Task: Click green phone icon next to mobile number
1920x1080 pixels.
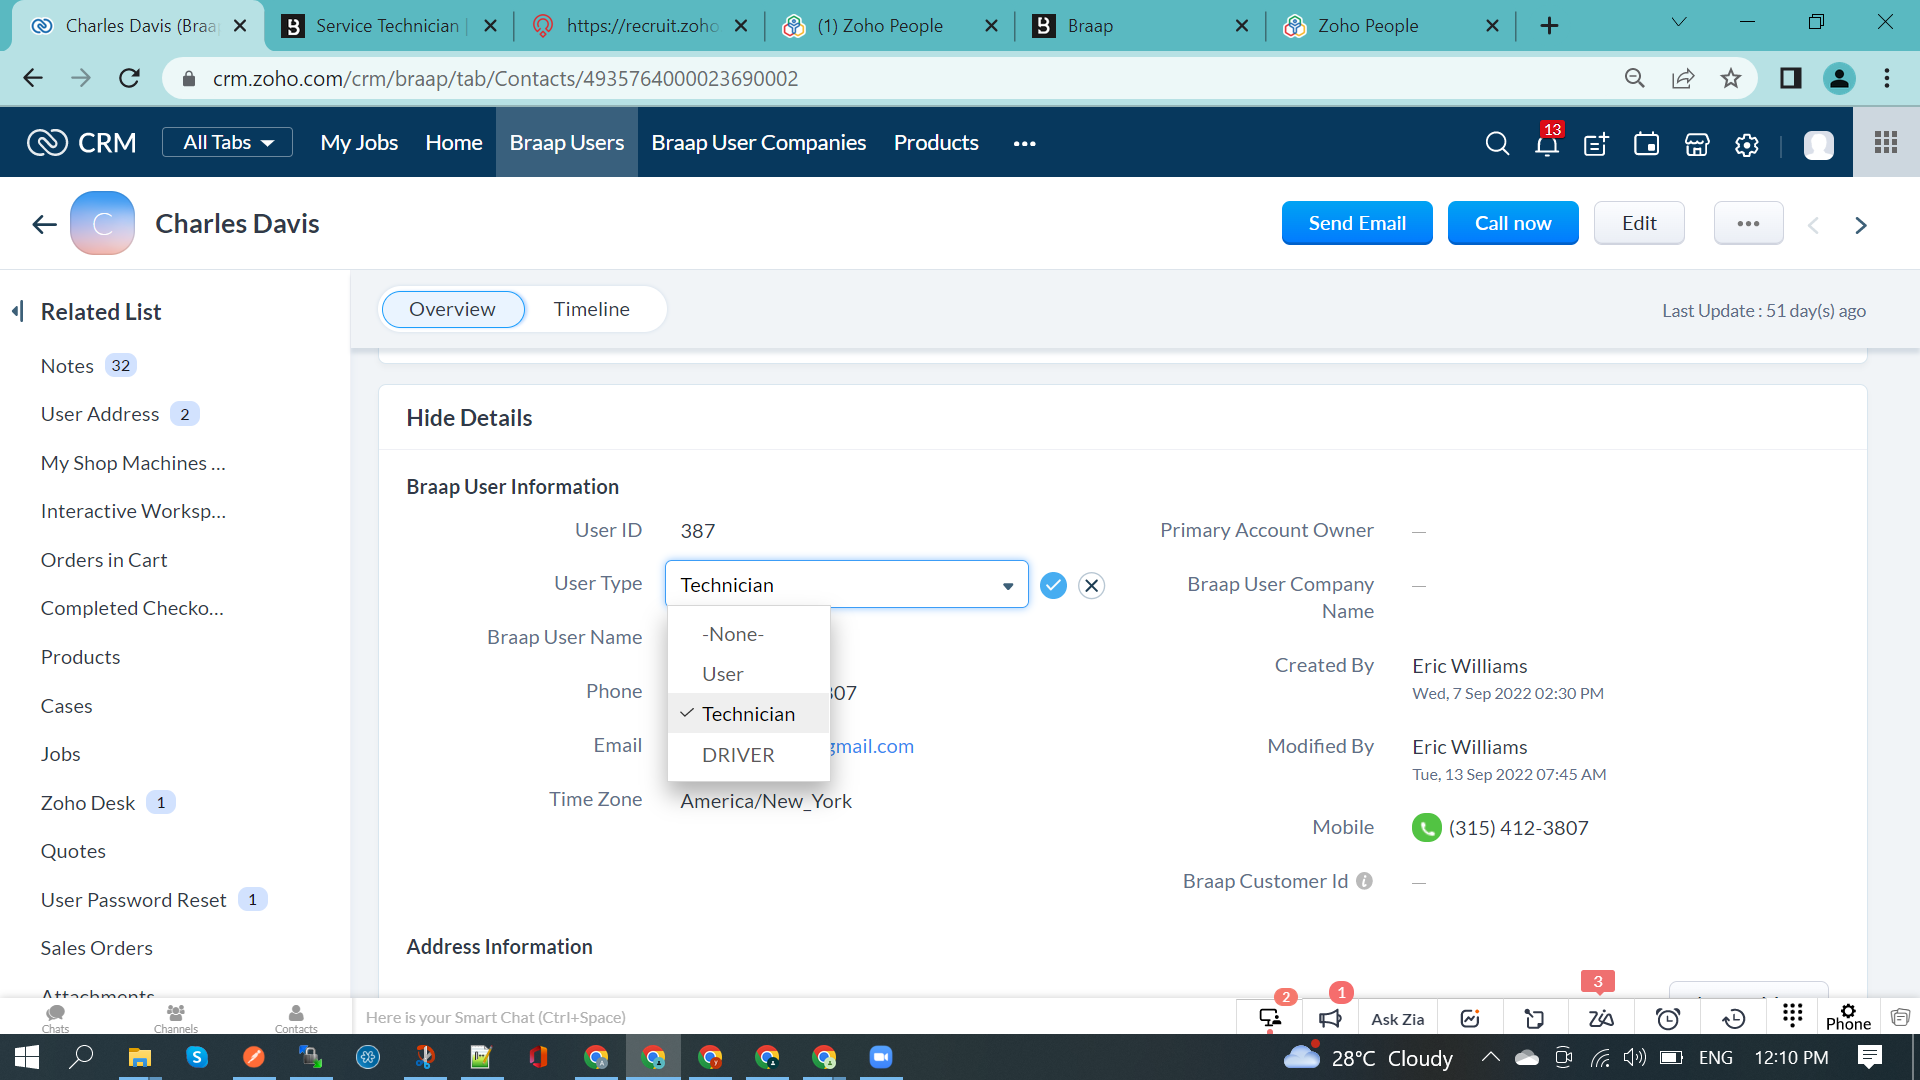Action: [1426, 828]
